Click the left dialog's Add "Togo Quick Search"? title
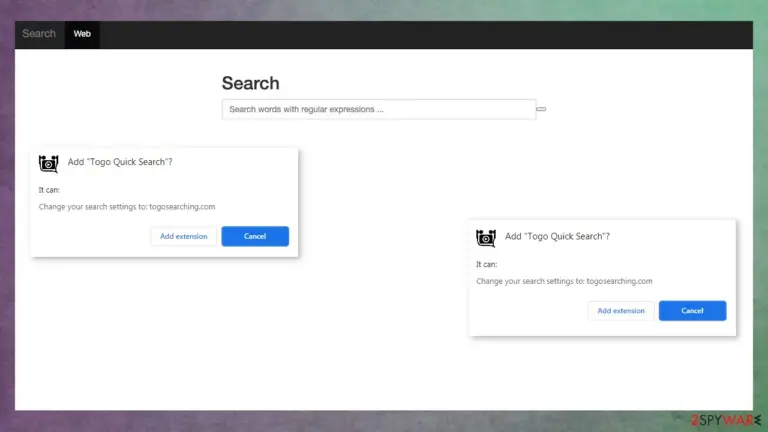The height and width of the screenshot is (432, 768). click(120, 162)
